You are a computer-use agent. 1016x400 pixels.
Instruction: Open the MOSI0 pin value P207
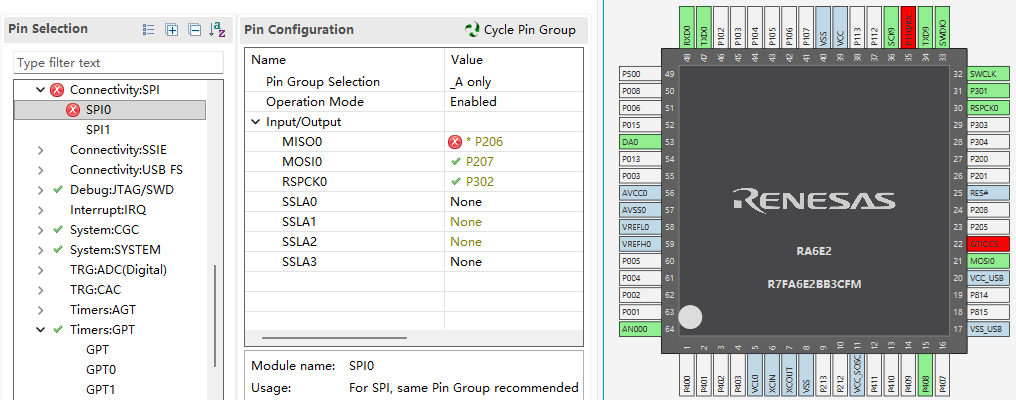tap(514, 162)
